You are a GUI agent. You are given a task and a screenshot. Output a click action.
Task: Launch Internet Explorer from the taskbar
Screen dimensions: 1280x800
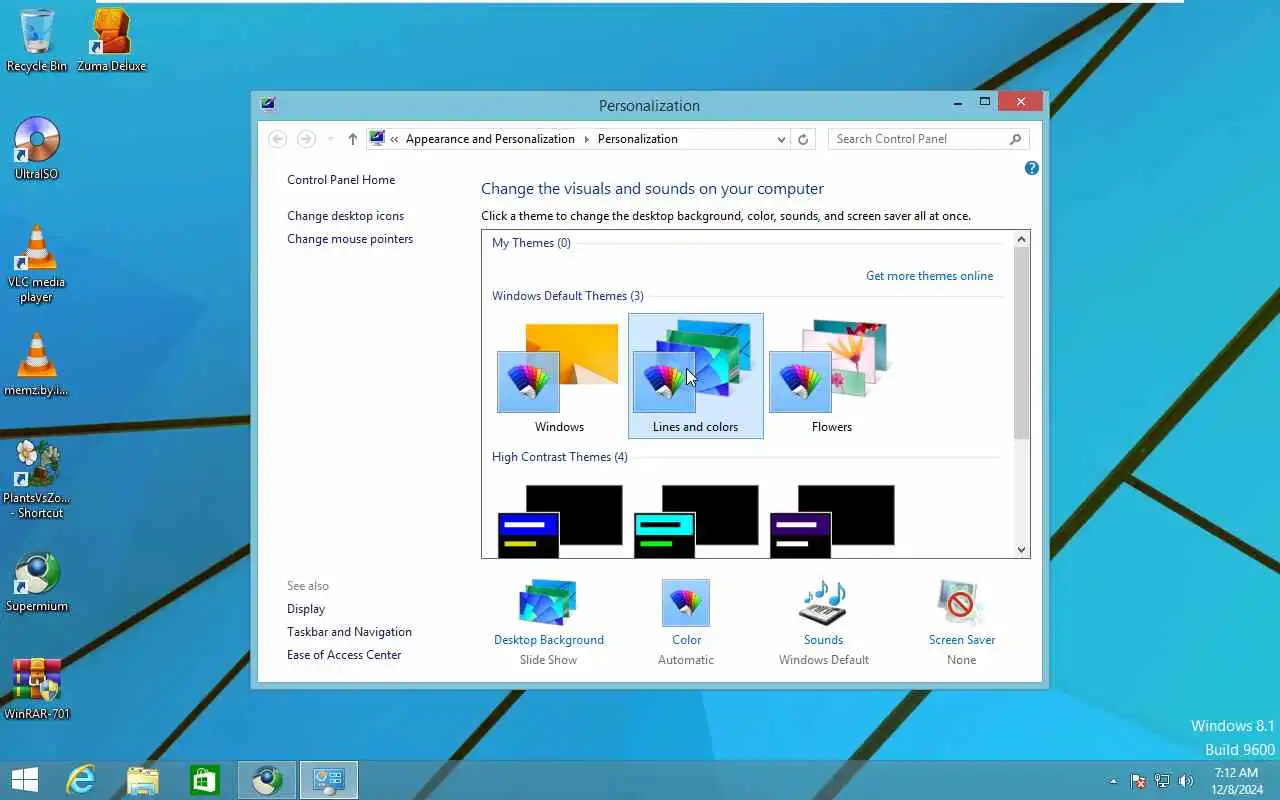(81, 780)
